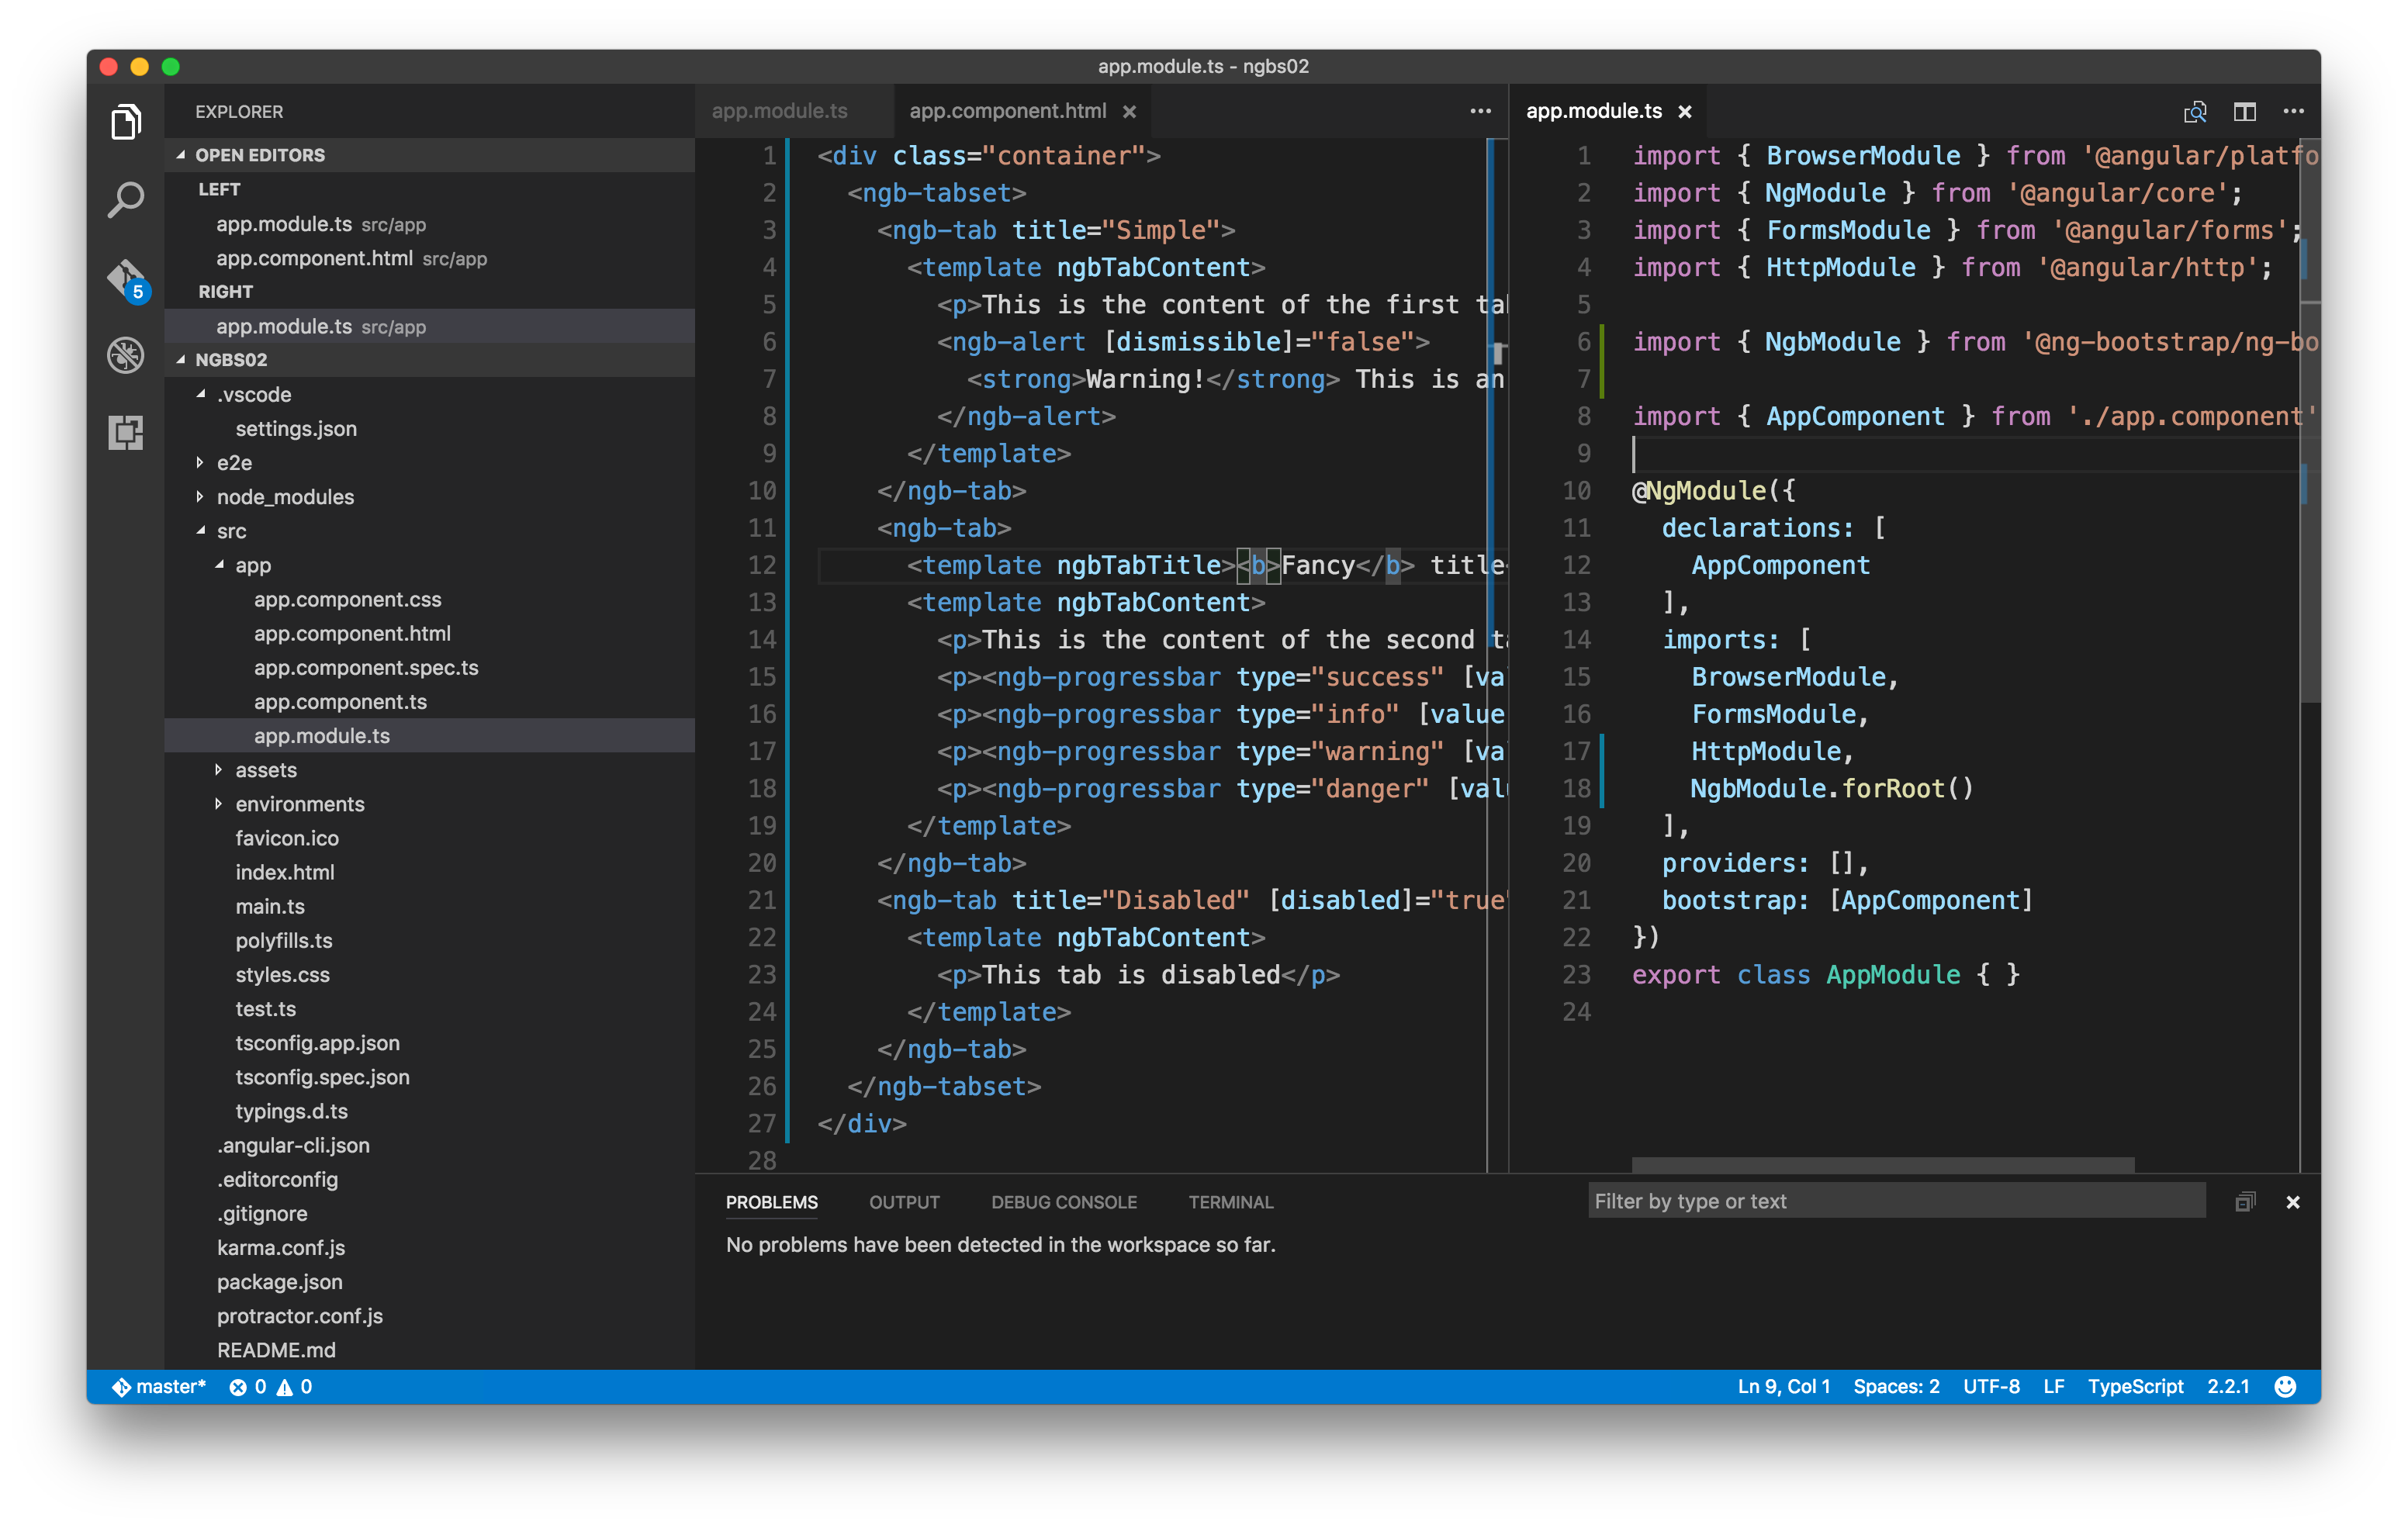Collapse the OPEN EDITORS section
This screenshot has height=1528, width=2408.
click(250, 155)
